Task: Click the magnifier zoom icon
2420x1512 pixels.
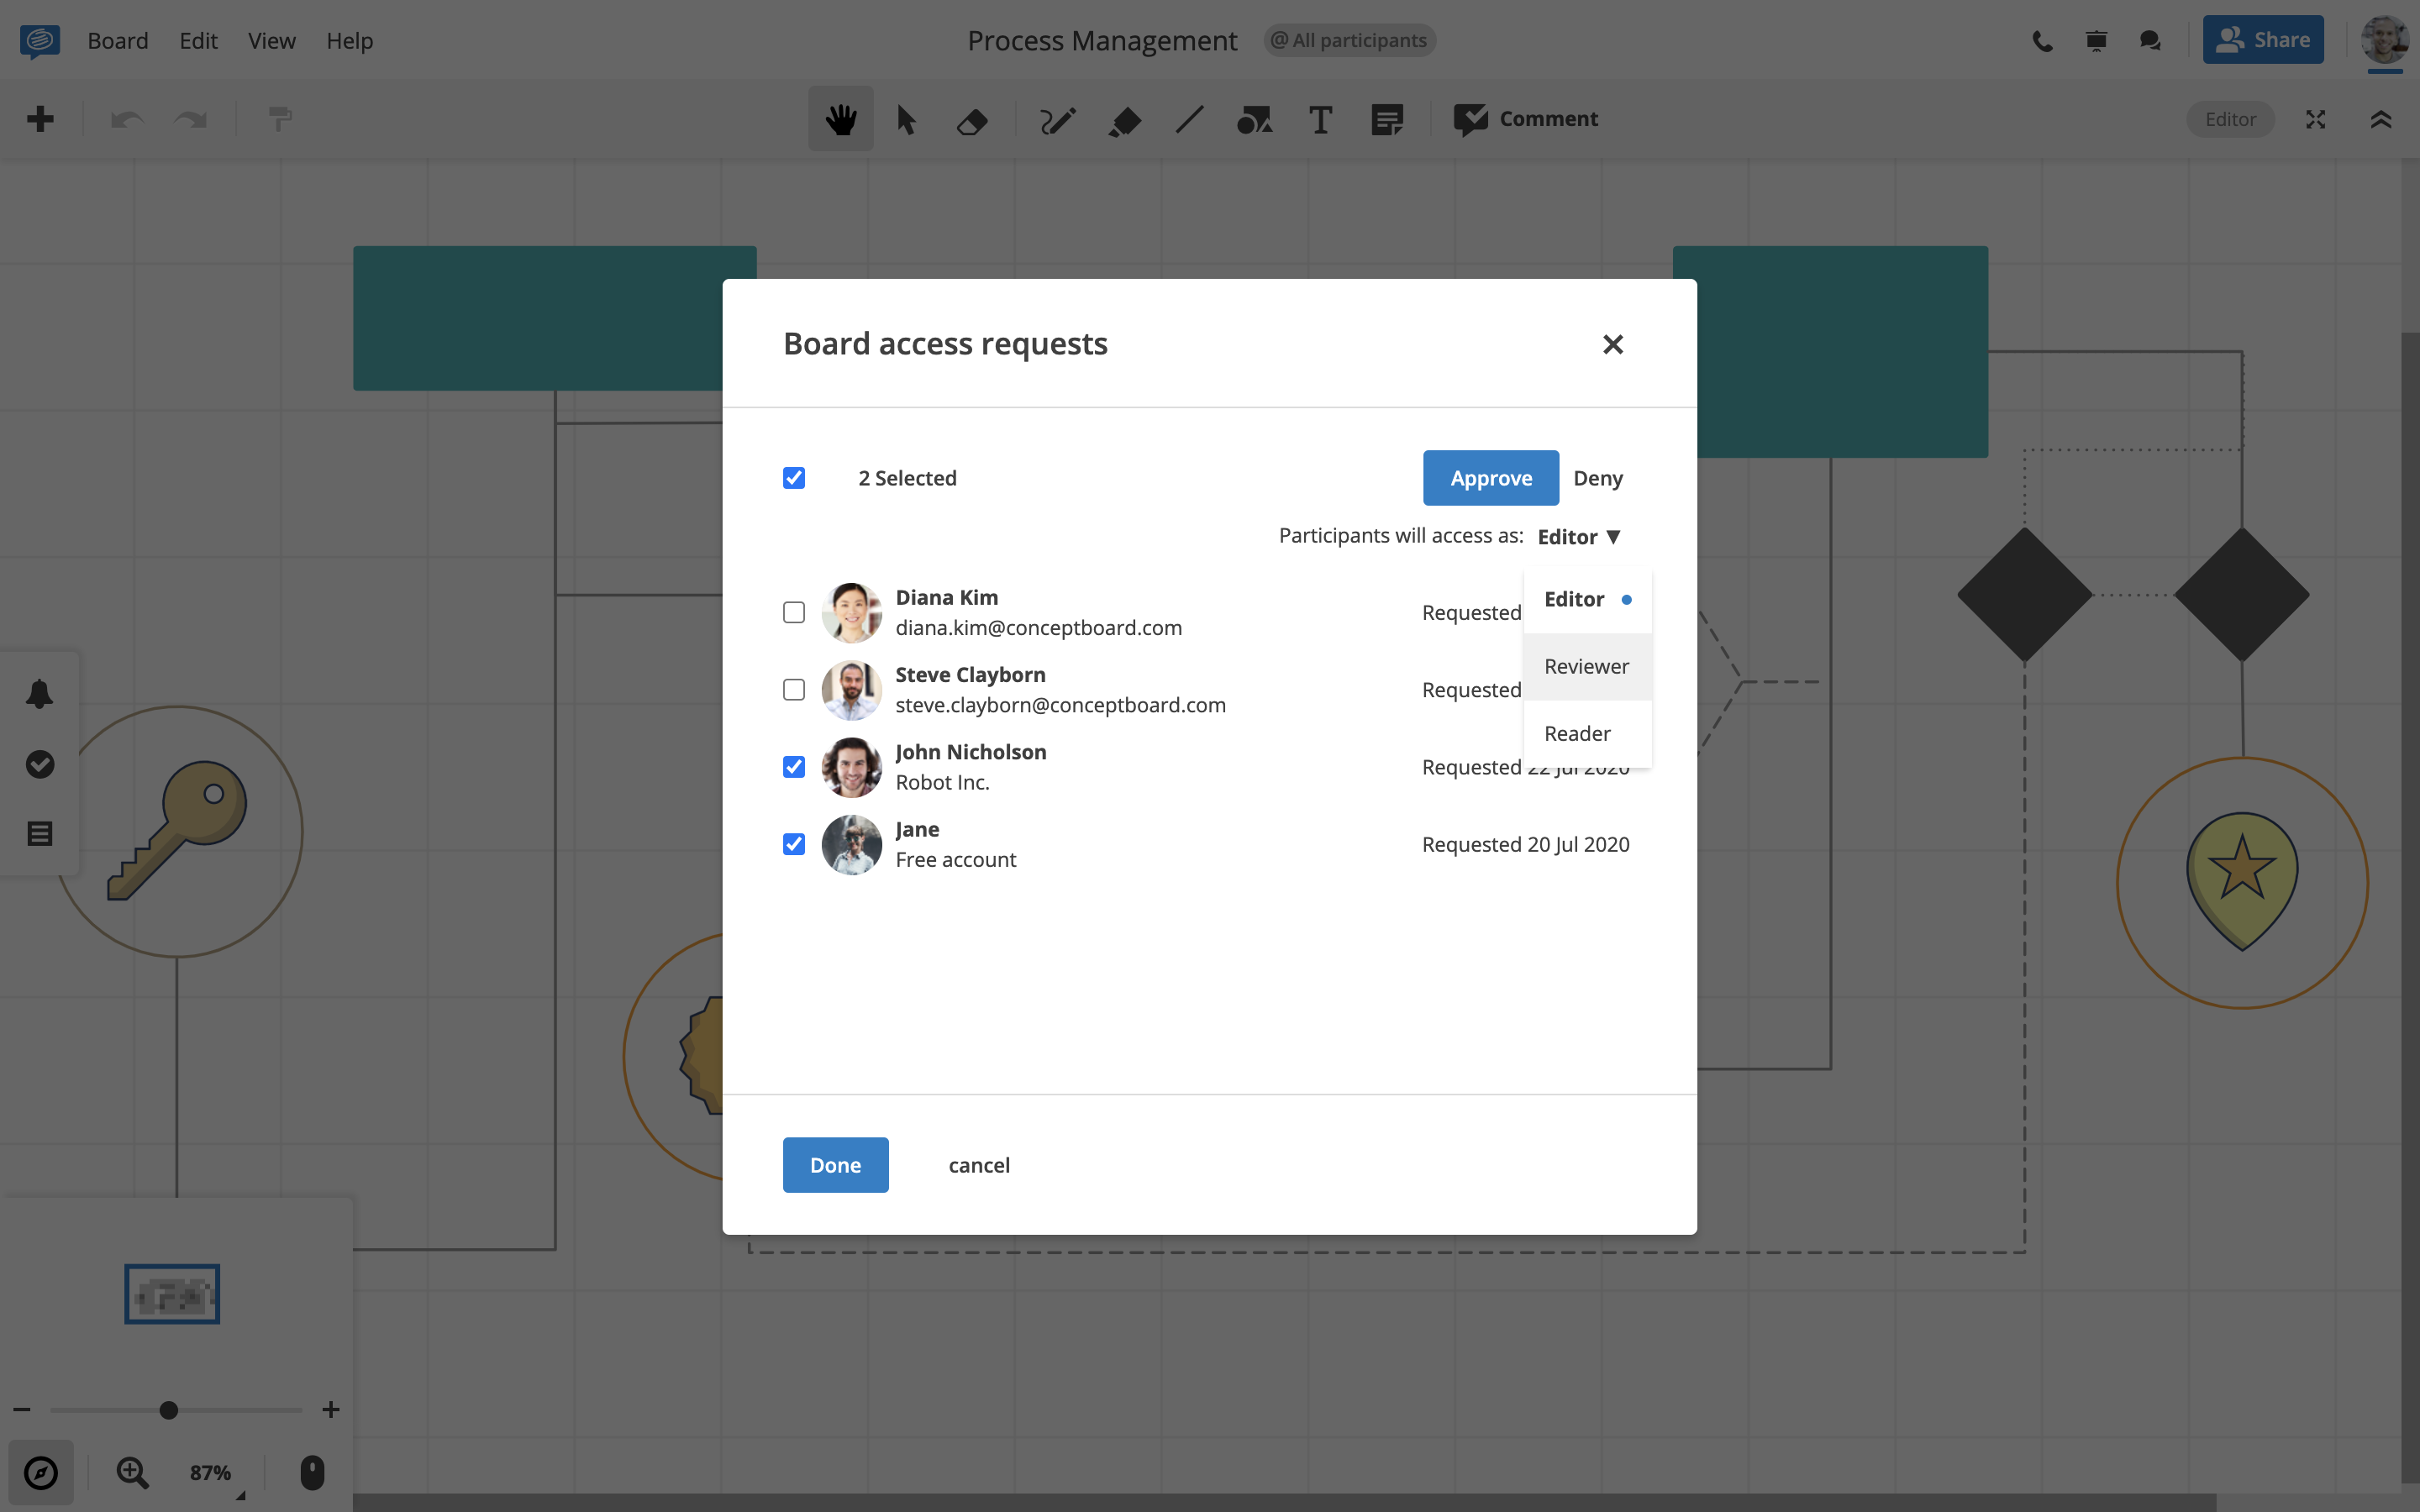Action: (132, 1472)
